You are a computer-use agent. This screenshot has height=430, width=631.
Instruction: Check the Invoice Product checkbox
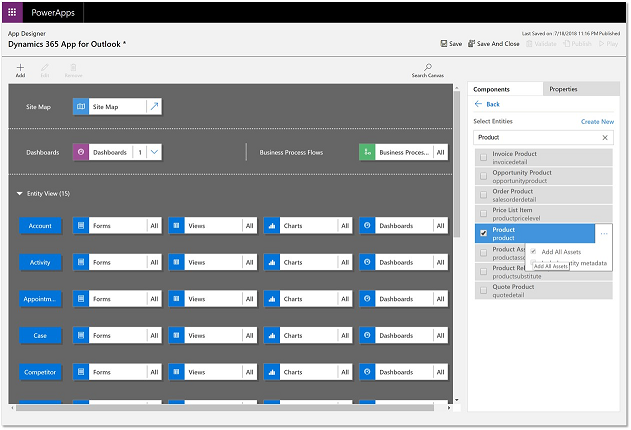click(x=483, y=157)
